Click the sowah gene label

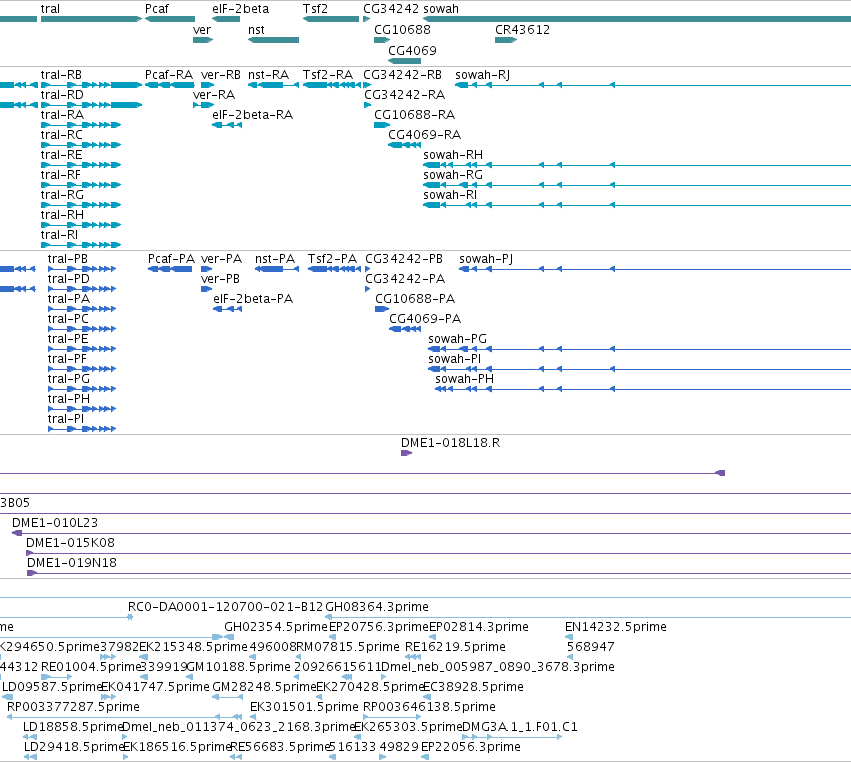pyautogui.click(x=441, y=9)
